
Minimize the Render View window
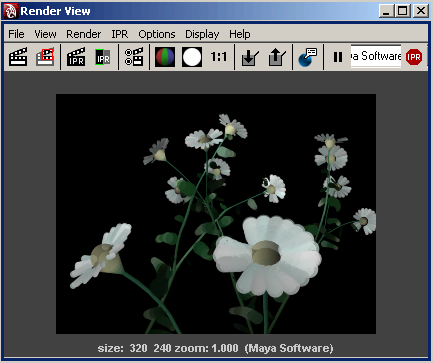tap(386, 11)
